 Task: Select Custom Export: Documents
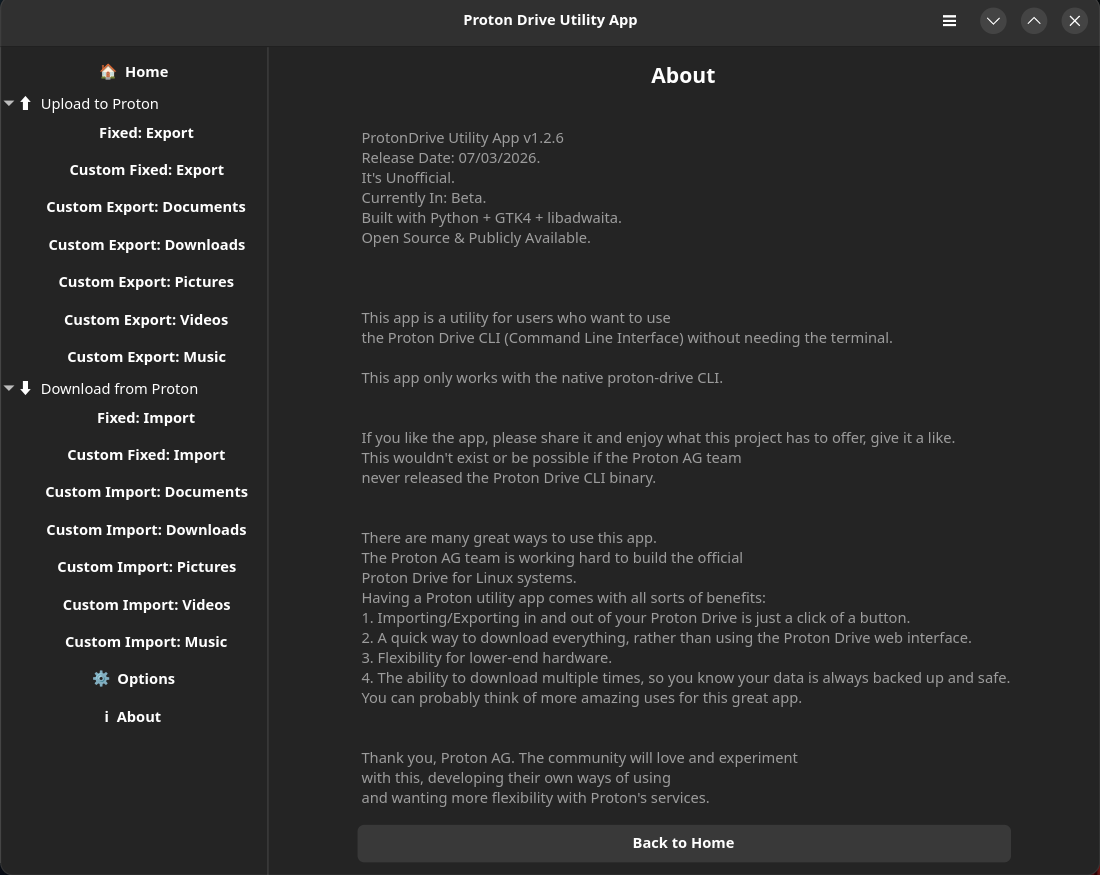(146, 207)
